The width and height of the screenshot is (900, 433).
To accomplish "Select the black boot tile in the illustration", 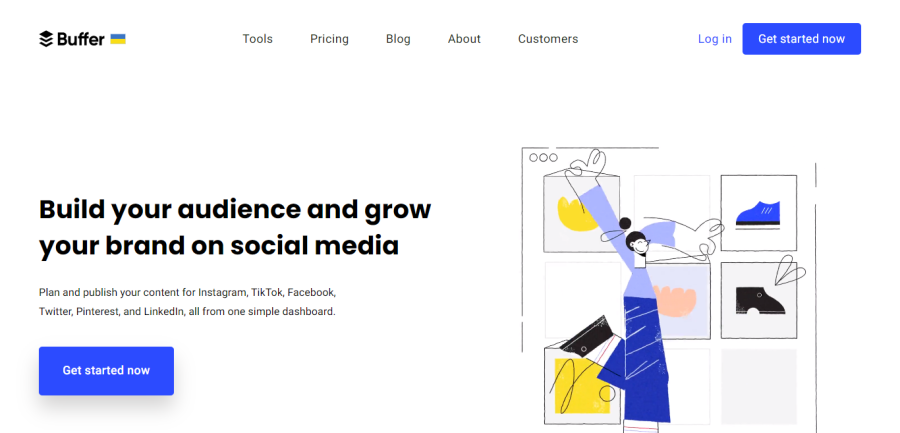I will 758,299.
